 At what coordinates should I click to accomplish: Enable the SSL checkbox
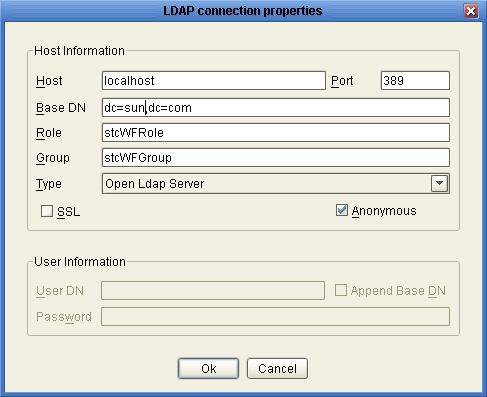(47, 211)
